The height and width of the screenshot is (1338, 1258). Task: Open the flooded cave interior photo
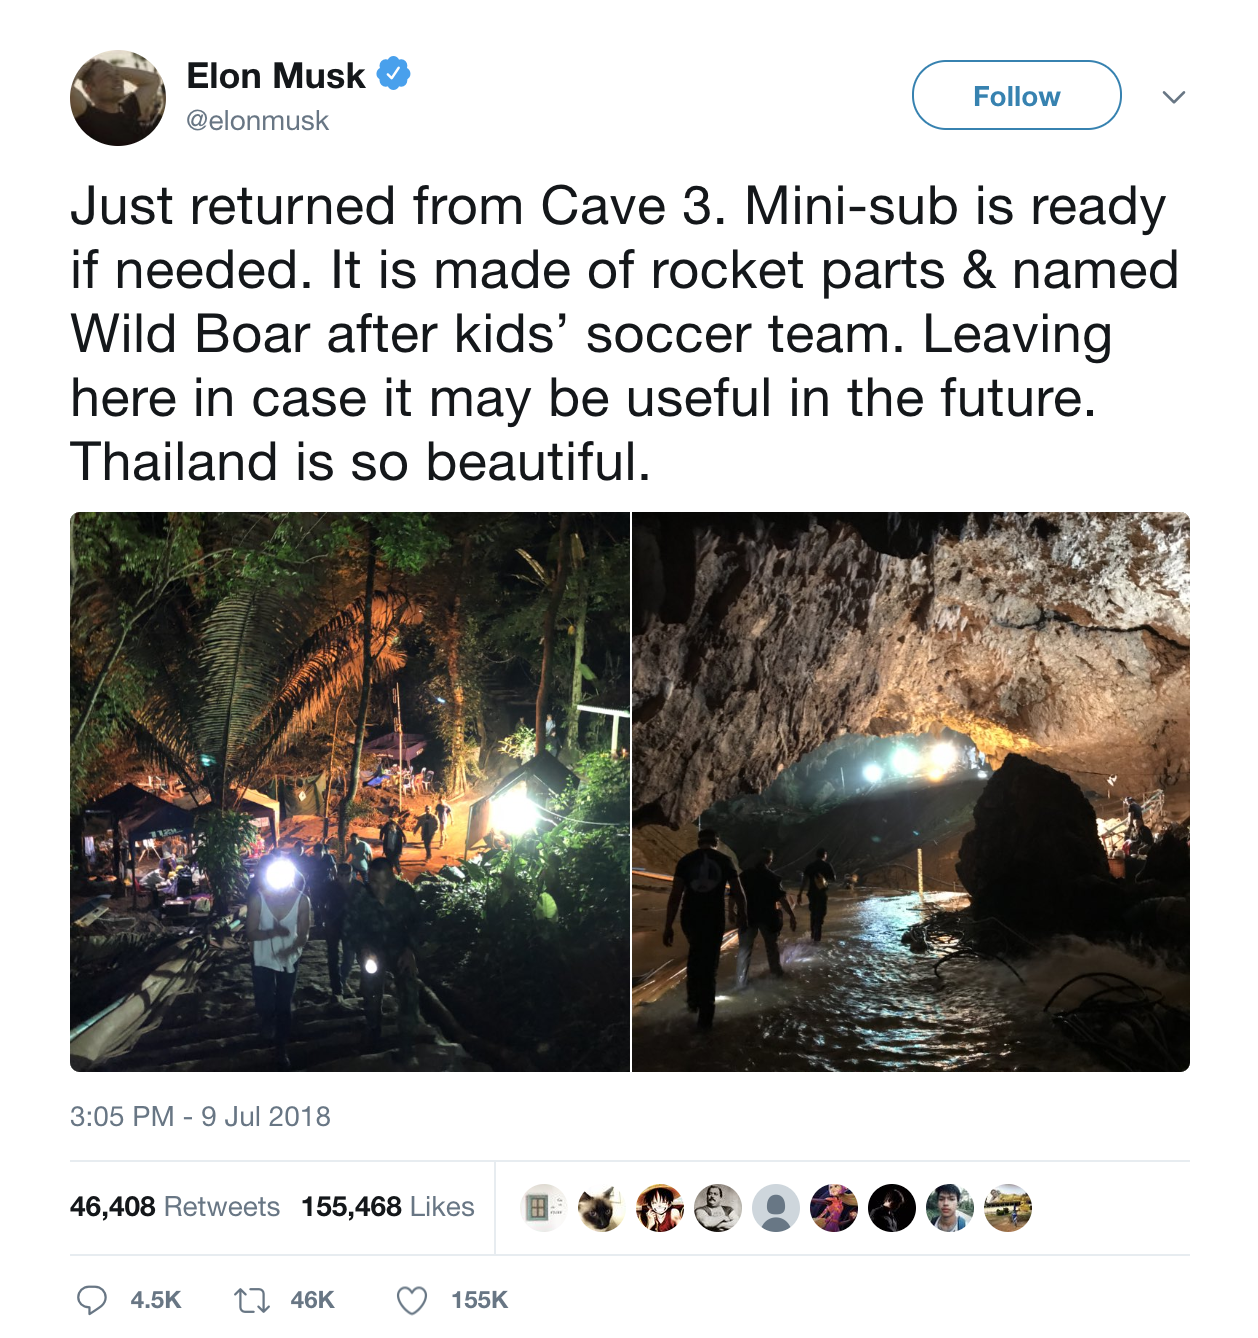[x=911, y=792]
